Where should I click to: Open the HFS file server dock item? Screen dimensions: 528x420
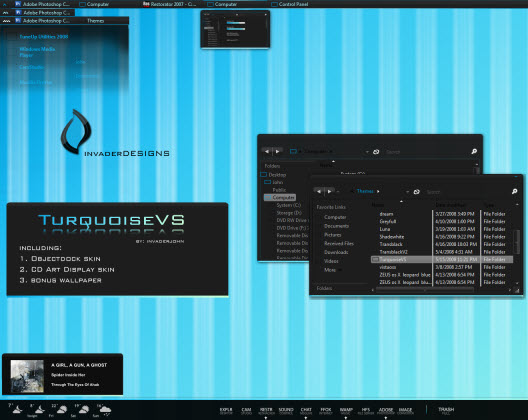(x=366, y=411)
